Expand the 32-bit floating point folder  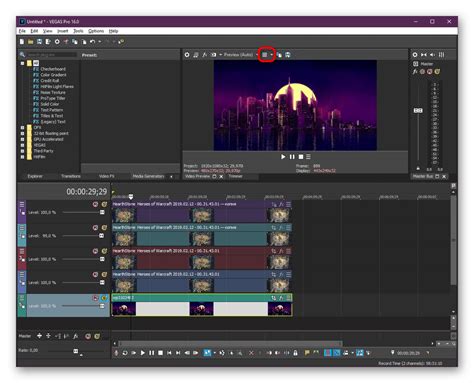pos(23,133)
